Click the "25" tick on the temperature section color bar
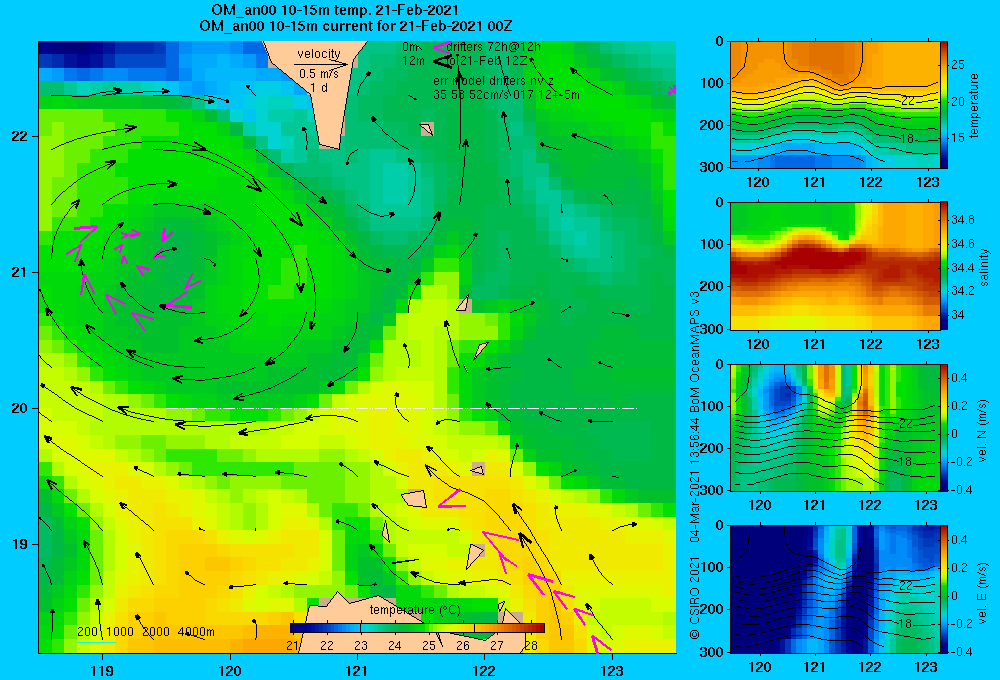The width and height of the screenshot is (1000, 680). (958, 65)
